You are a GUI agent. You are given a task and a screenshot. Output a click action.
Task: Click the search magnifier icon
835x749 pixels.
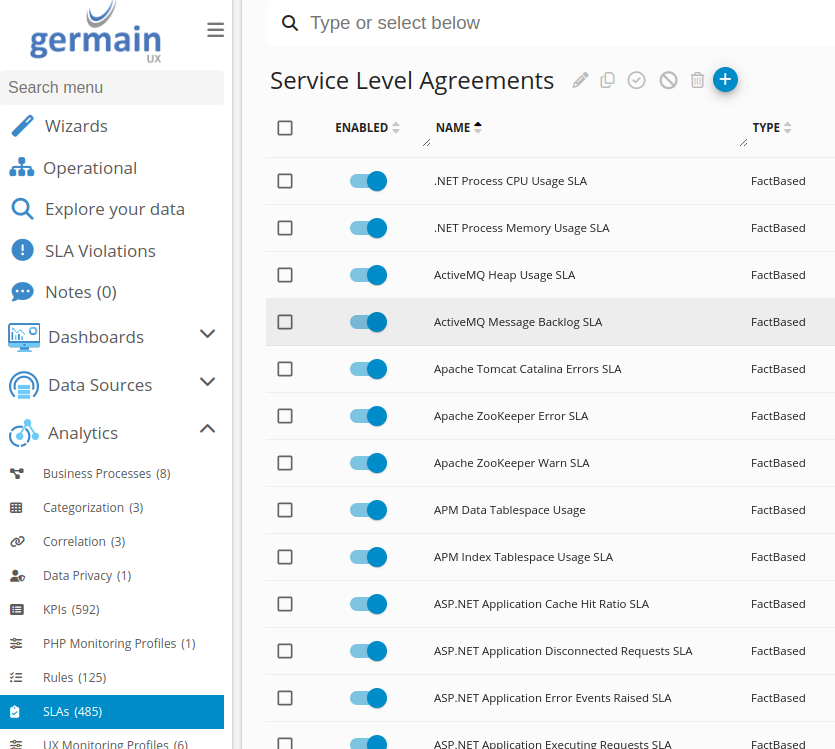(x=290, y=23)
